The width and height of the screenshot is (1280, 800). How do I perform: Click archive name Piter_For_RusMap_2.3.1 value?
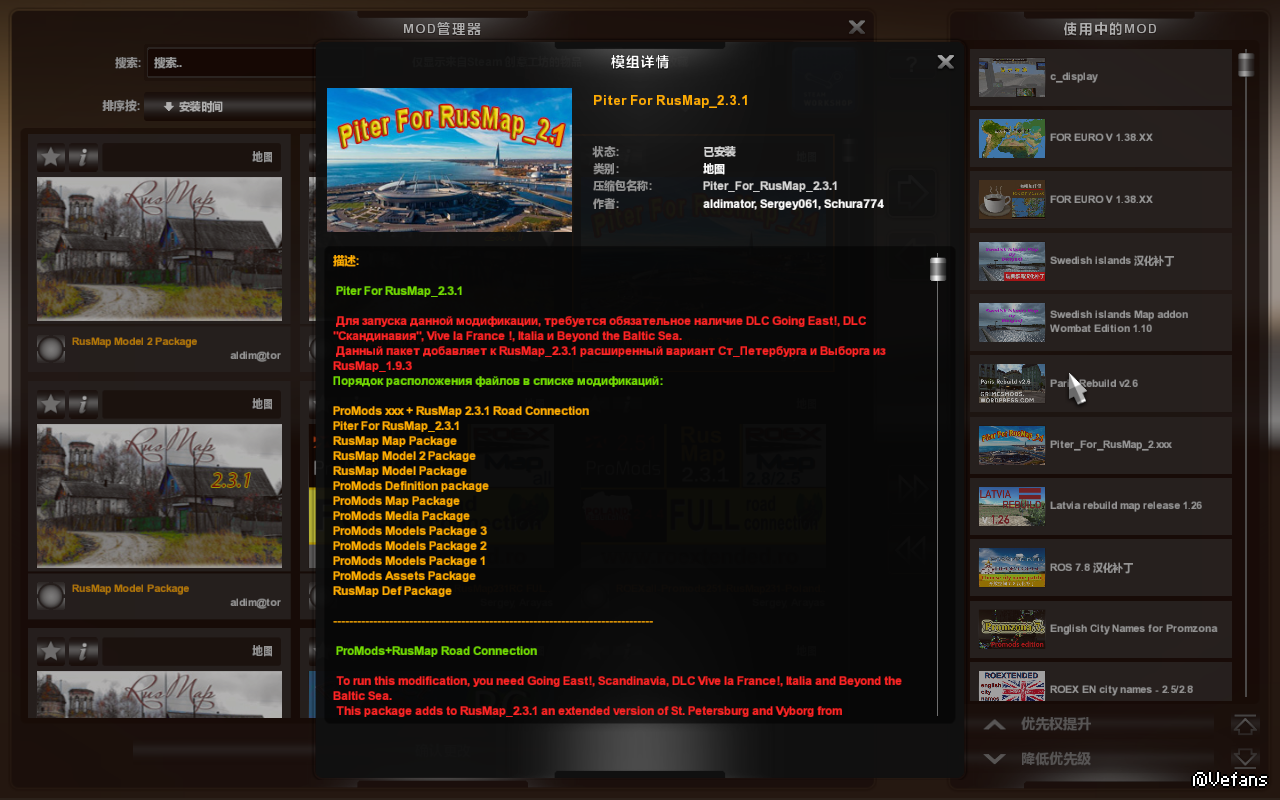point(770,186)
